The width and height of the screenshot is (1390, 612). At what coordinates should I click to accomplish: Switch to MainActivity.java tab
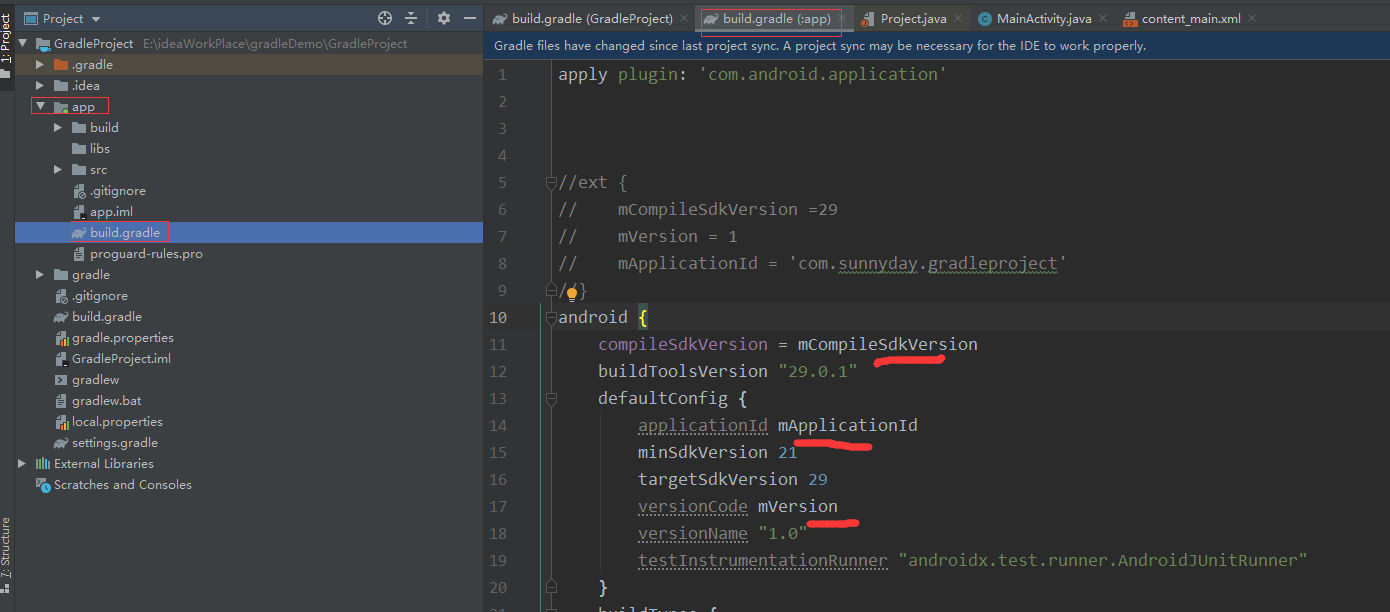pos(1044,19)
